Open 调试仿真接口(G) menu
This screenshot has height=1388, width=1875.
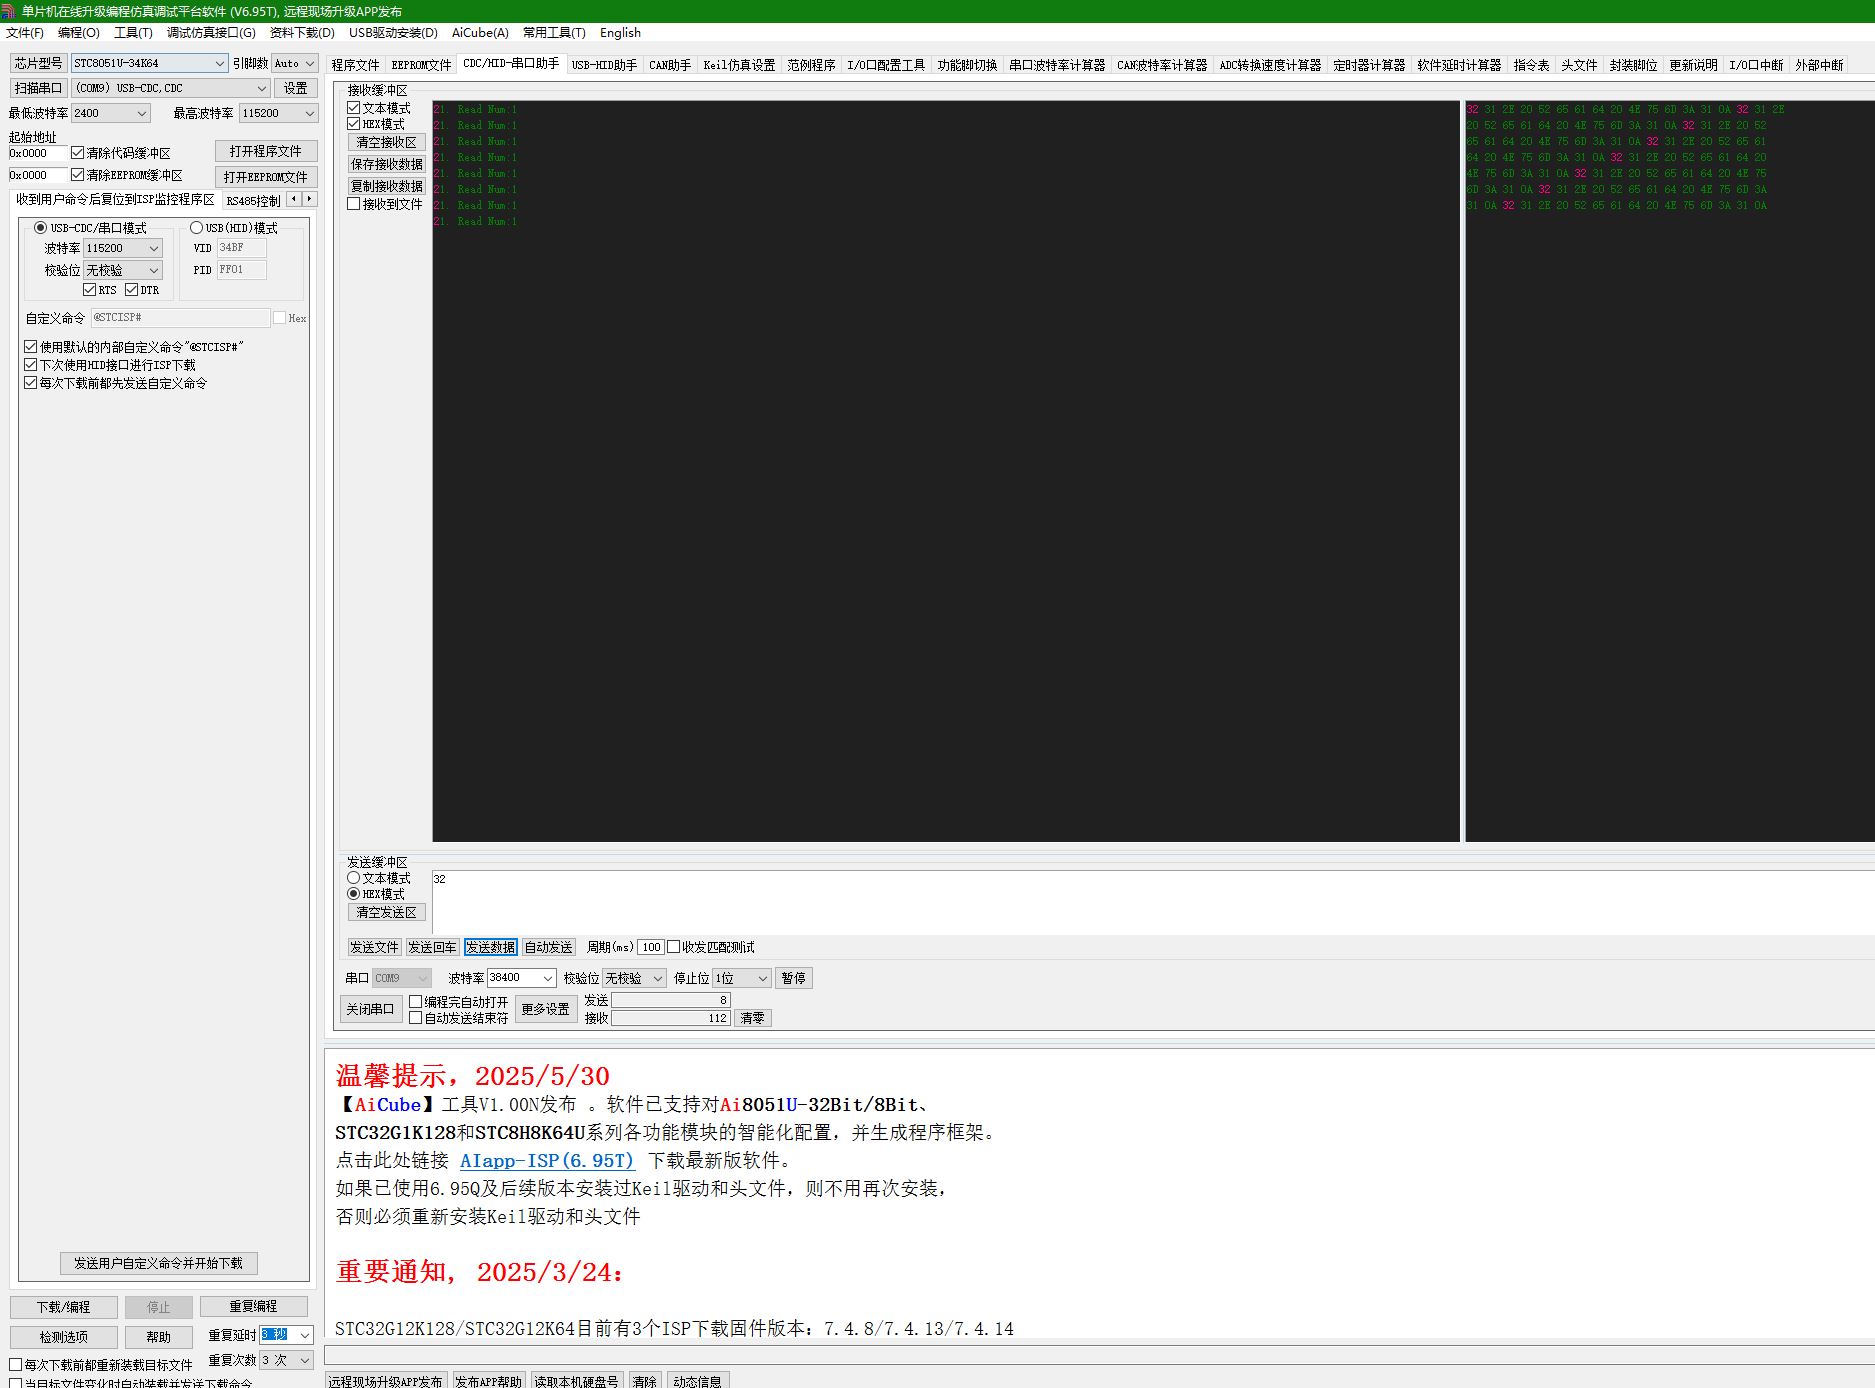pos(211,33)
